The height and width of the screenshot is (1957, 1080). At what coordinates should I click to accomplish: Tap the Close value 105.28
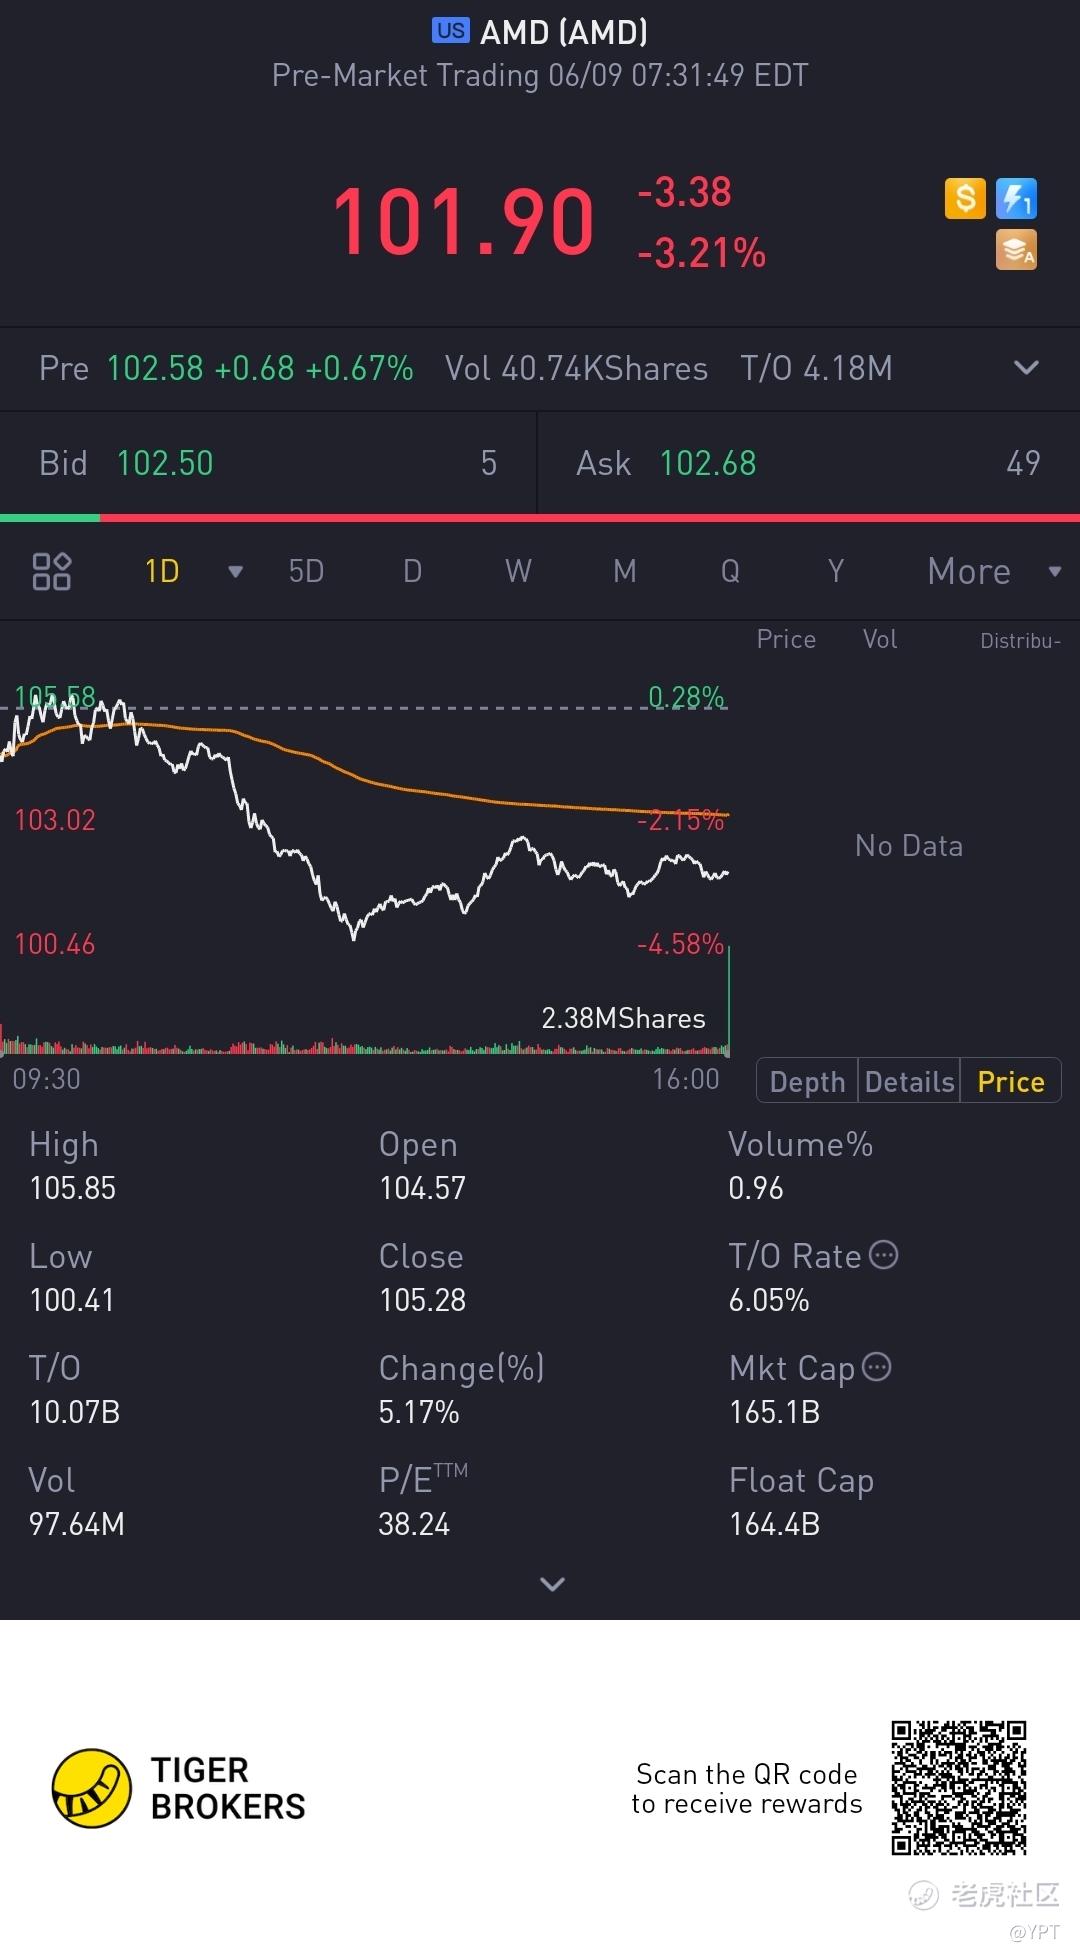(x=422, y=1300)
